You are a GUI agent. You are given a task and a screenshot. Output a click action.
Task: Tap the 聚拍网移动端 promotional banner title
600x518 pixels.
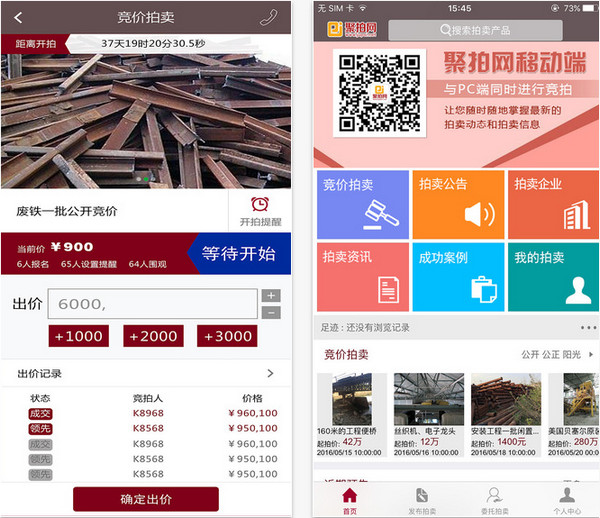click(515, 62)
